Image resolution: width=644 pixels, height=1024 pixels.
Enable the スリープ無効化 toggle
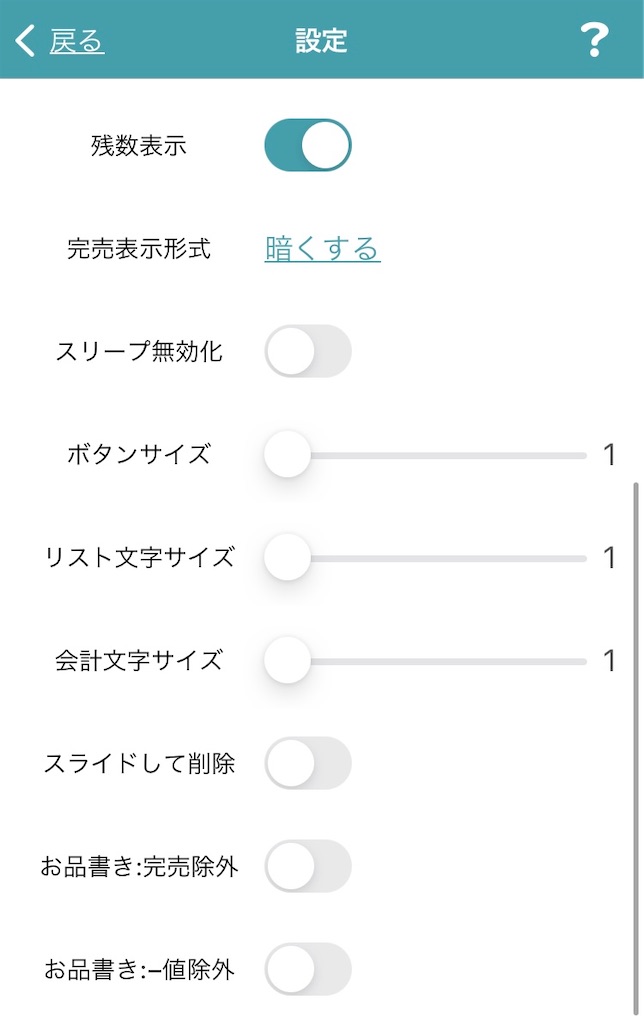[308, 350]
